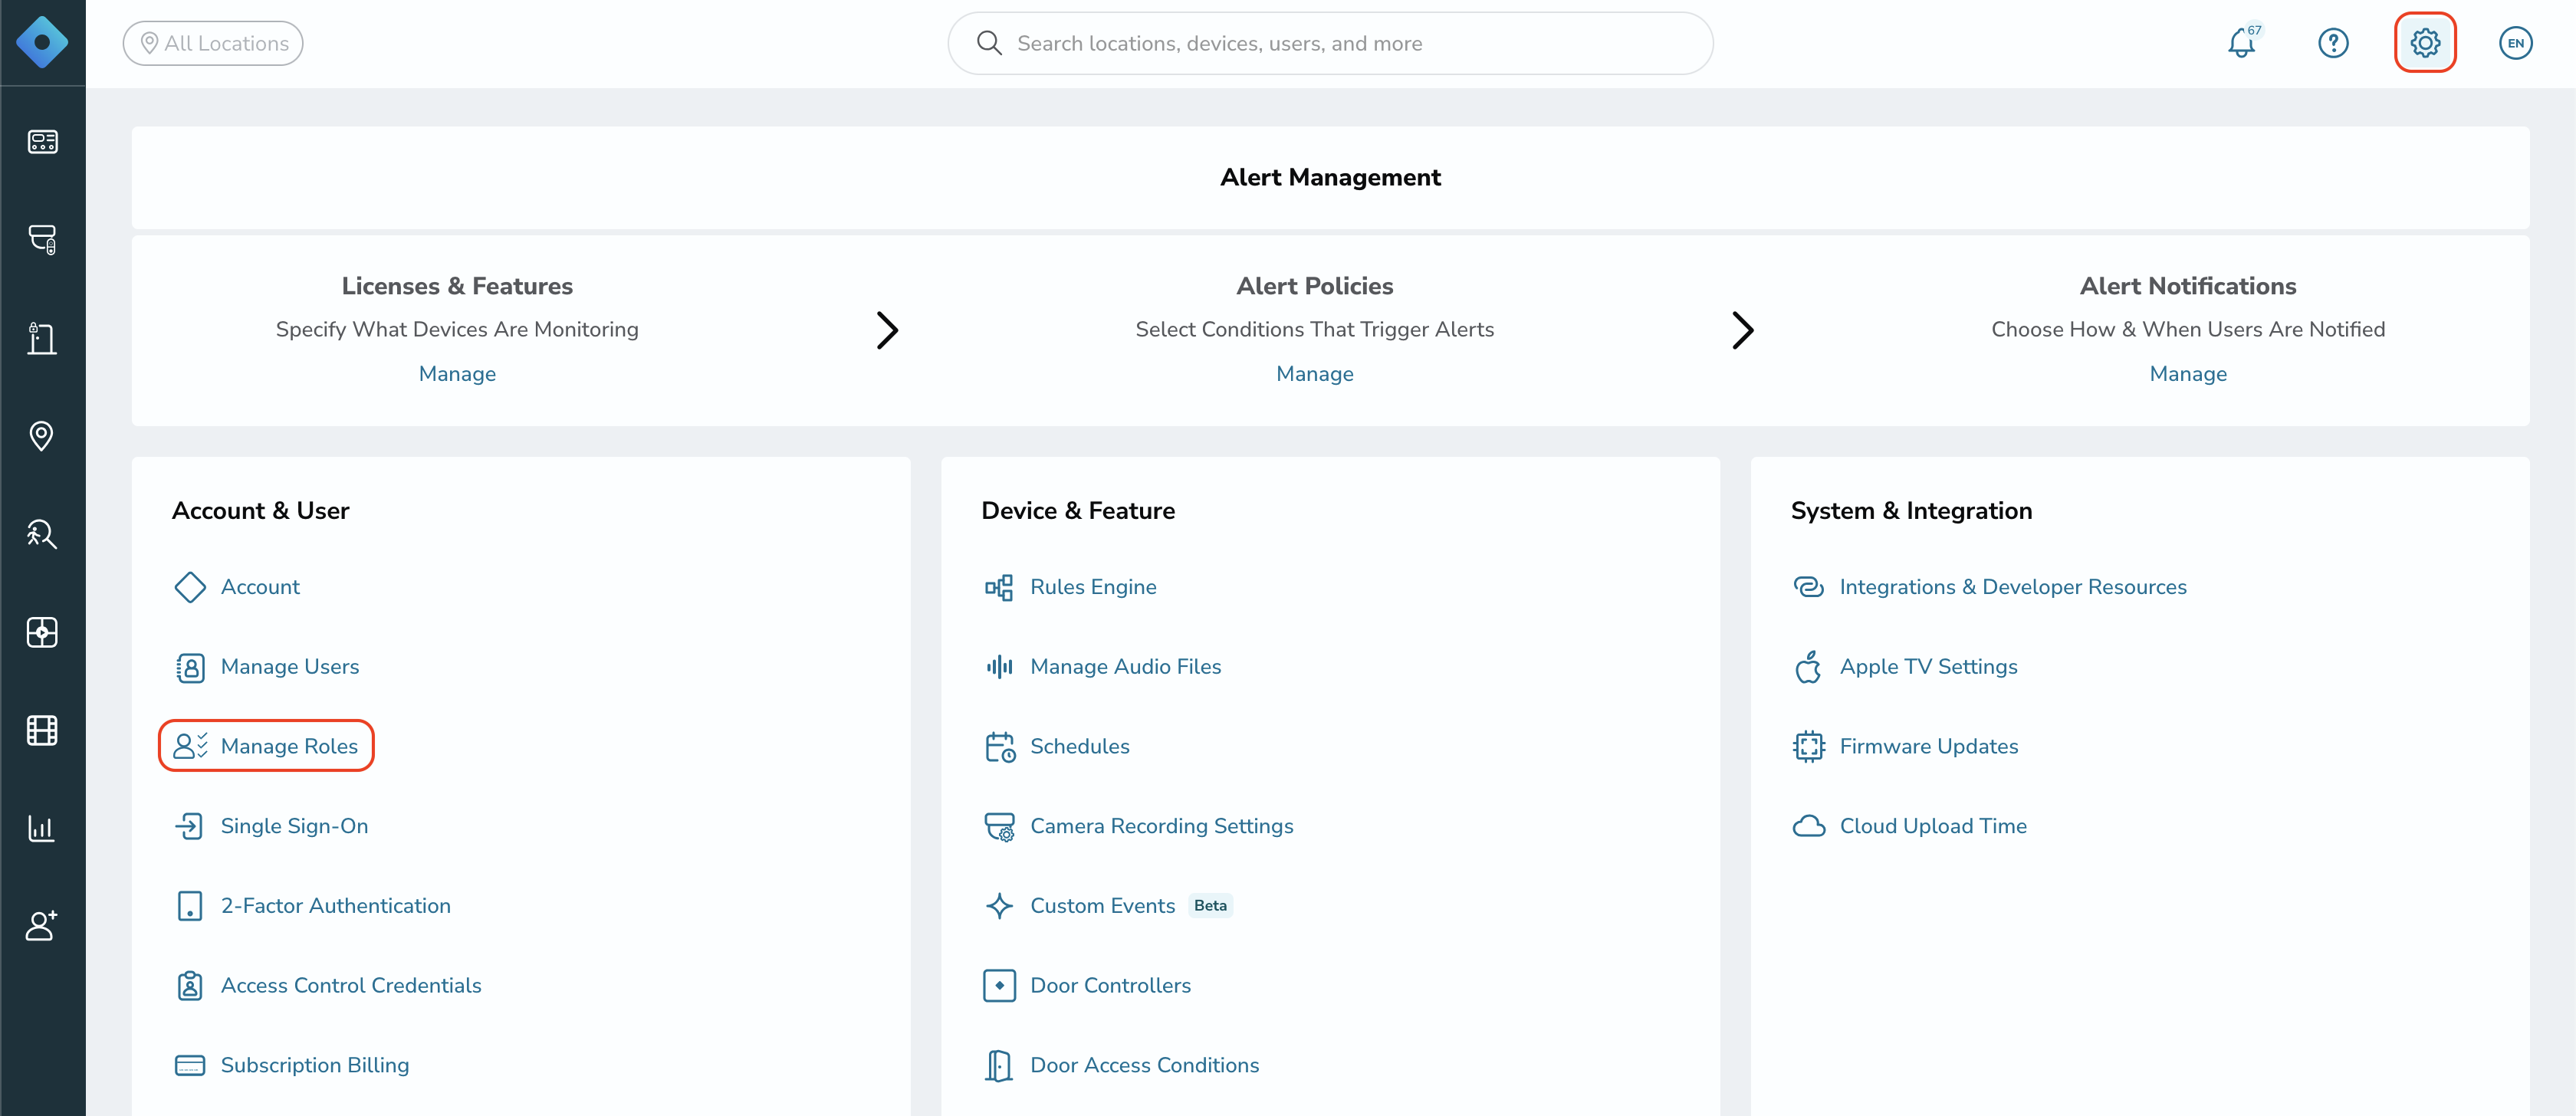The image size is (2576, 1116).
Task: Open the Custom Events link
Action: (1103, 906)
